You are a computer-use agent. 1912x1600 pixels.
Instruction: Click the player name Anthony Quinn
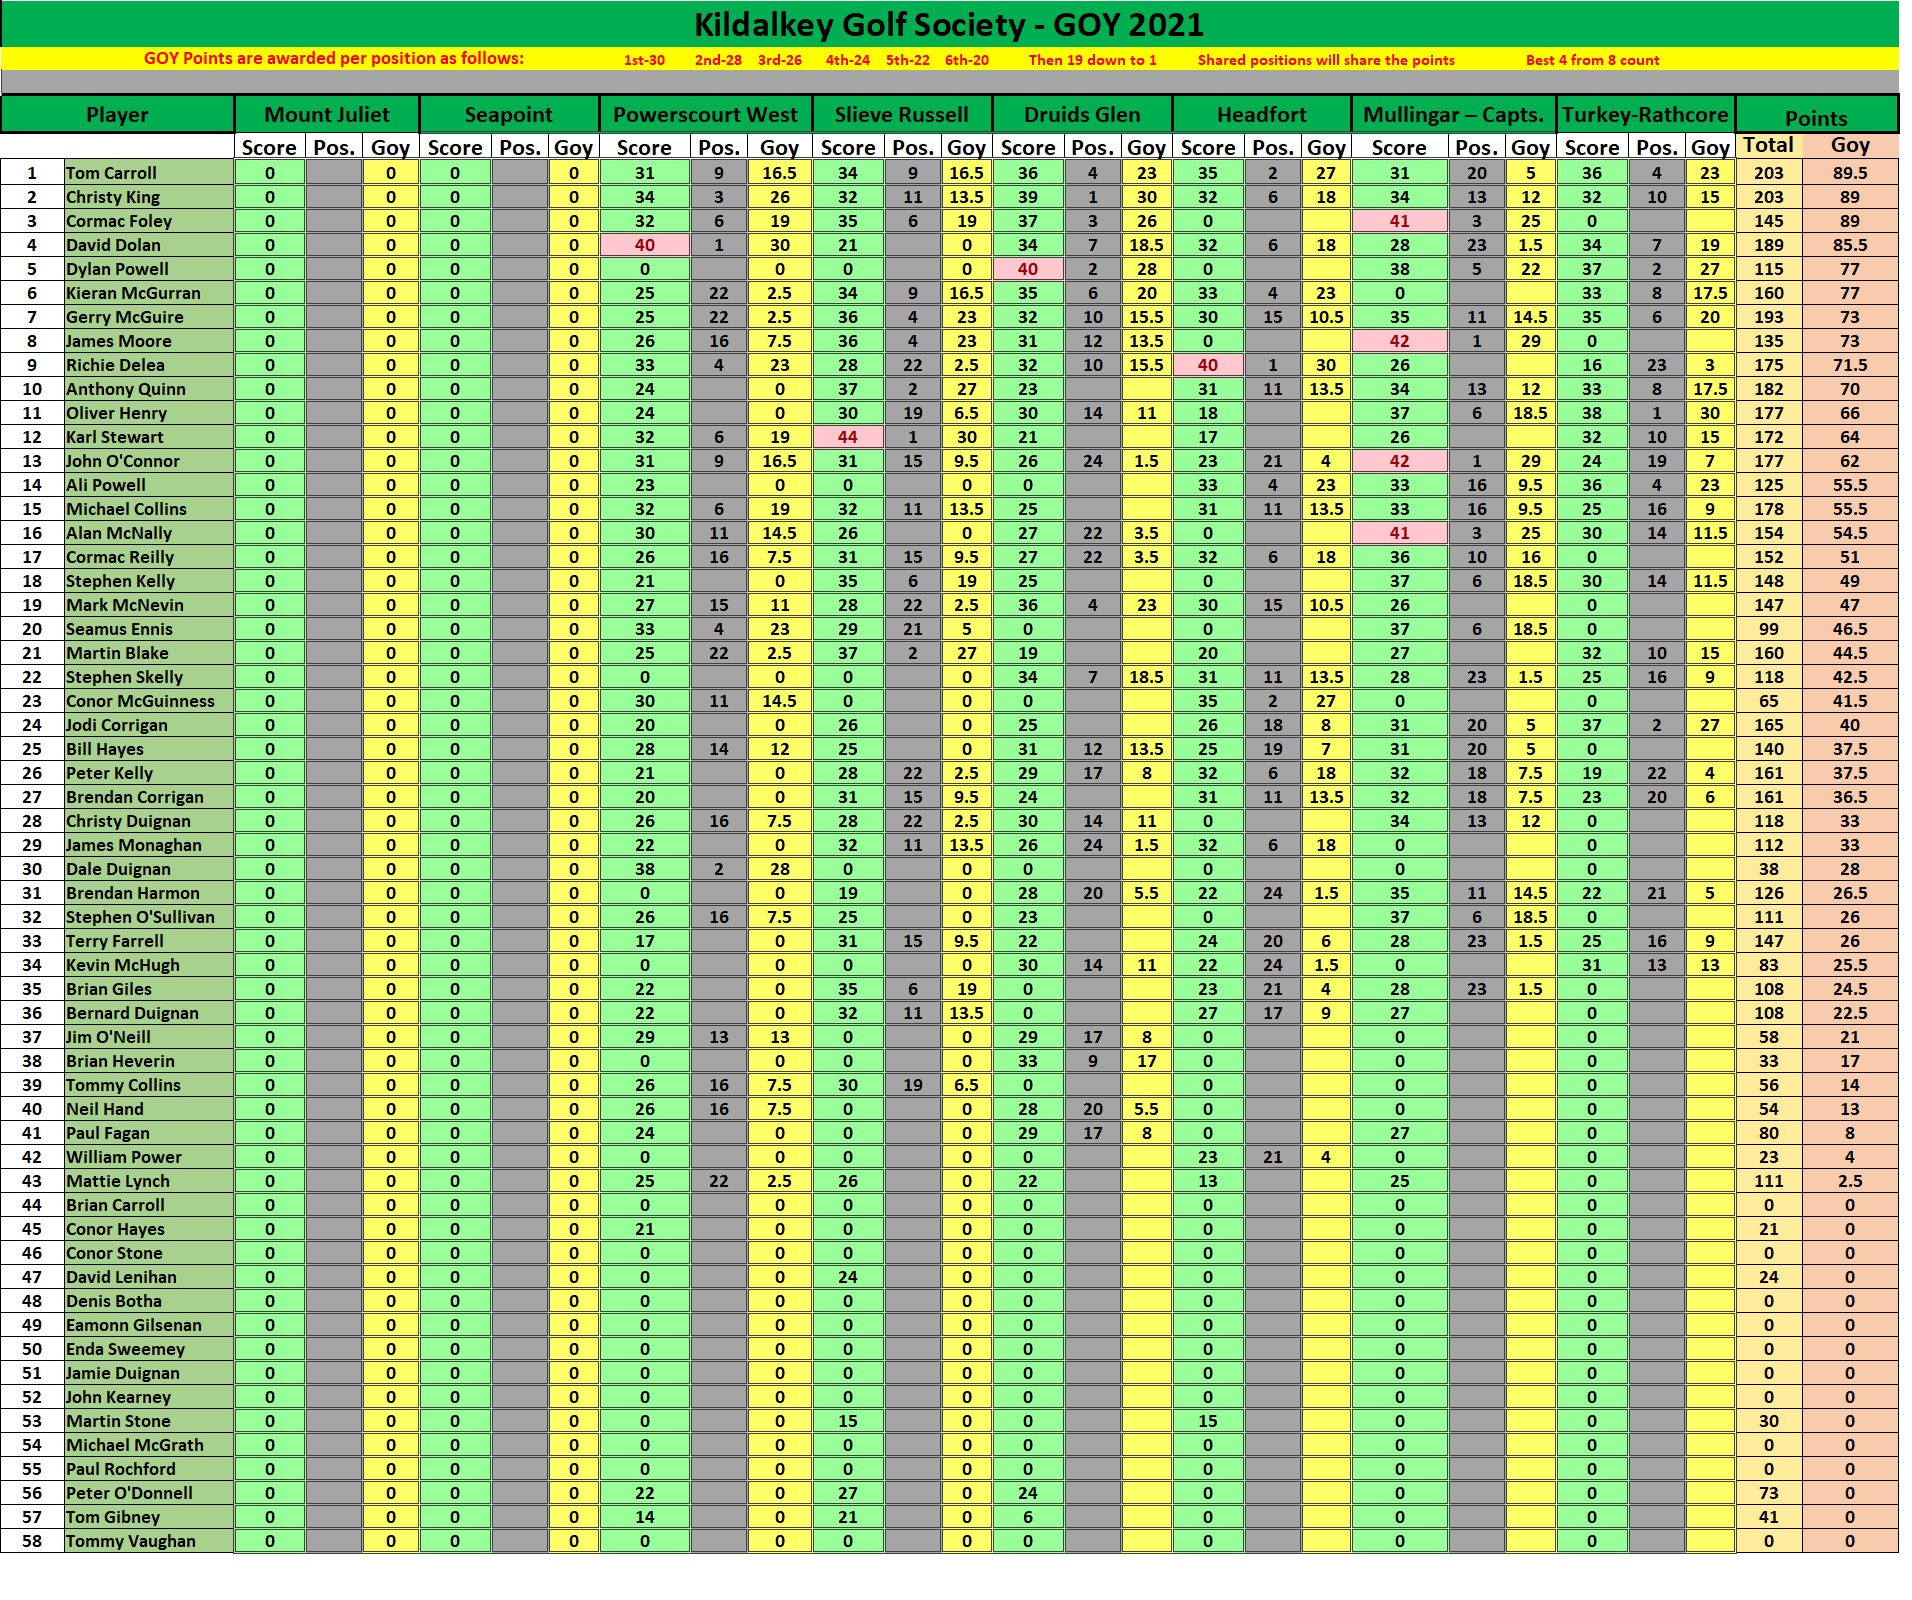[x=126, y=389]
